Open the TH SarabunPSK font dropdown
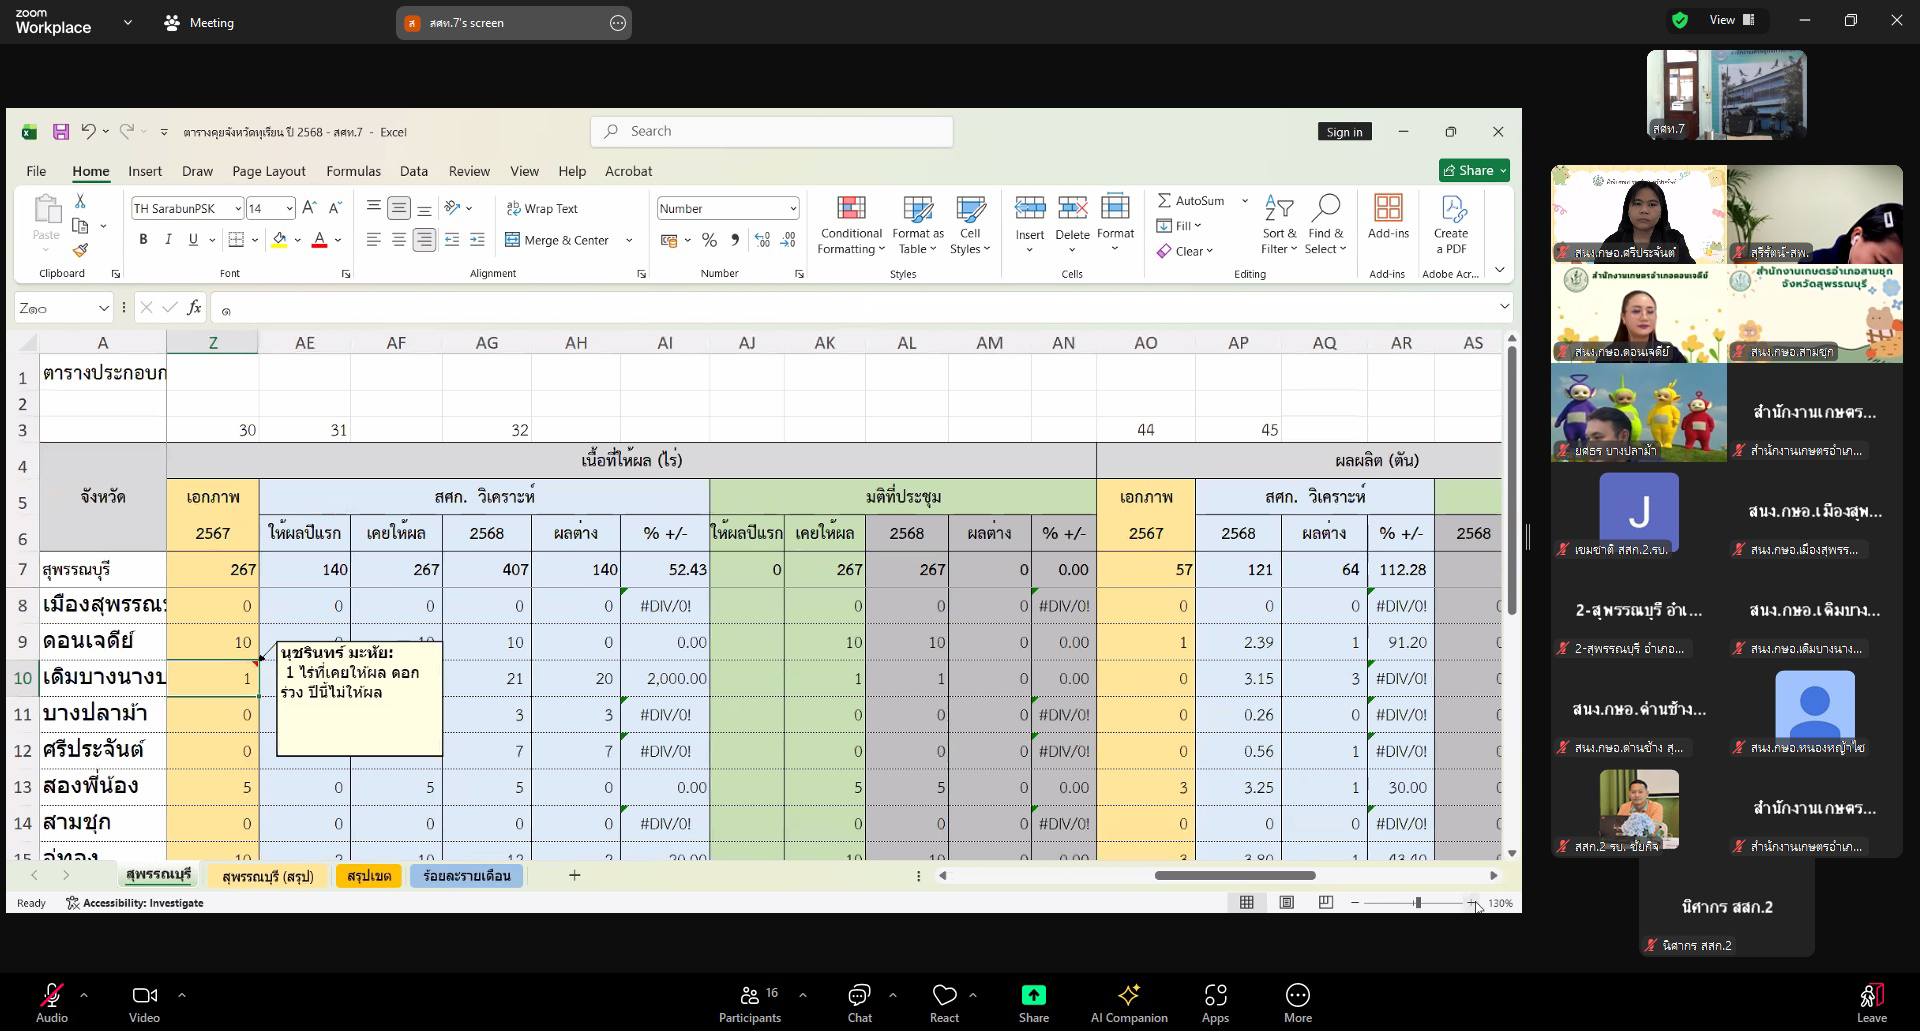The width and height of the screenshot is (1920, 1032). (238, 209)
